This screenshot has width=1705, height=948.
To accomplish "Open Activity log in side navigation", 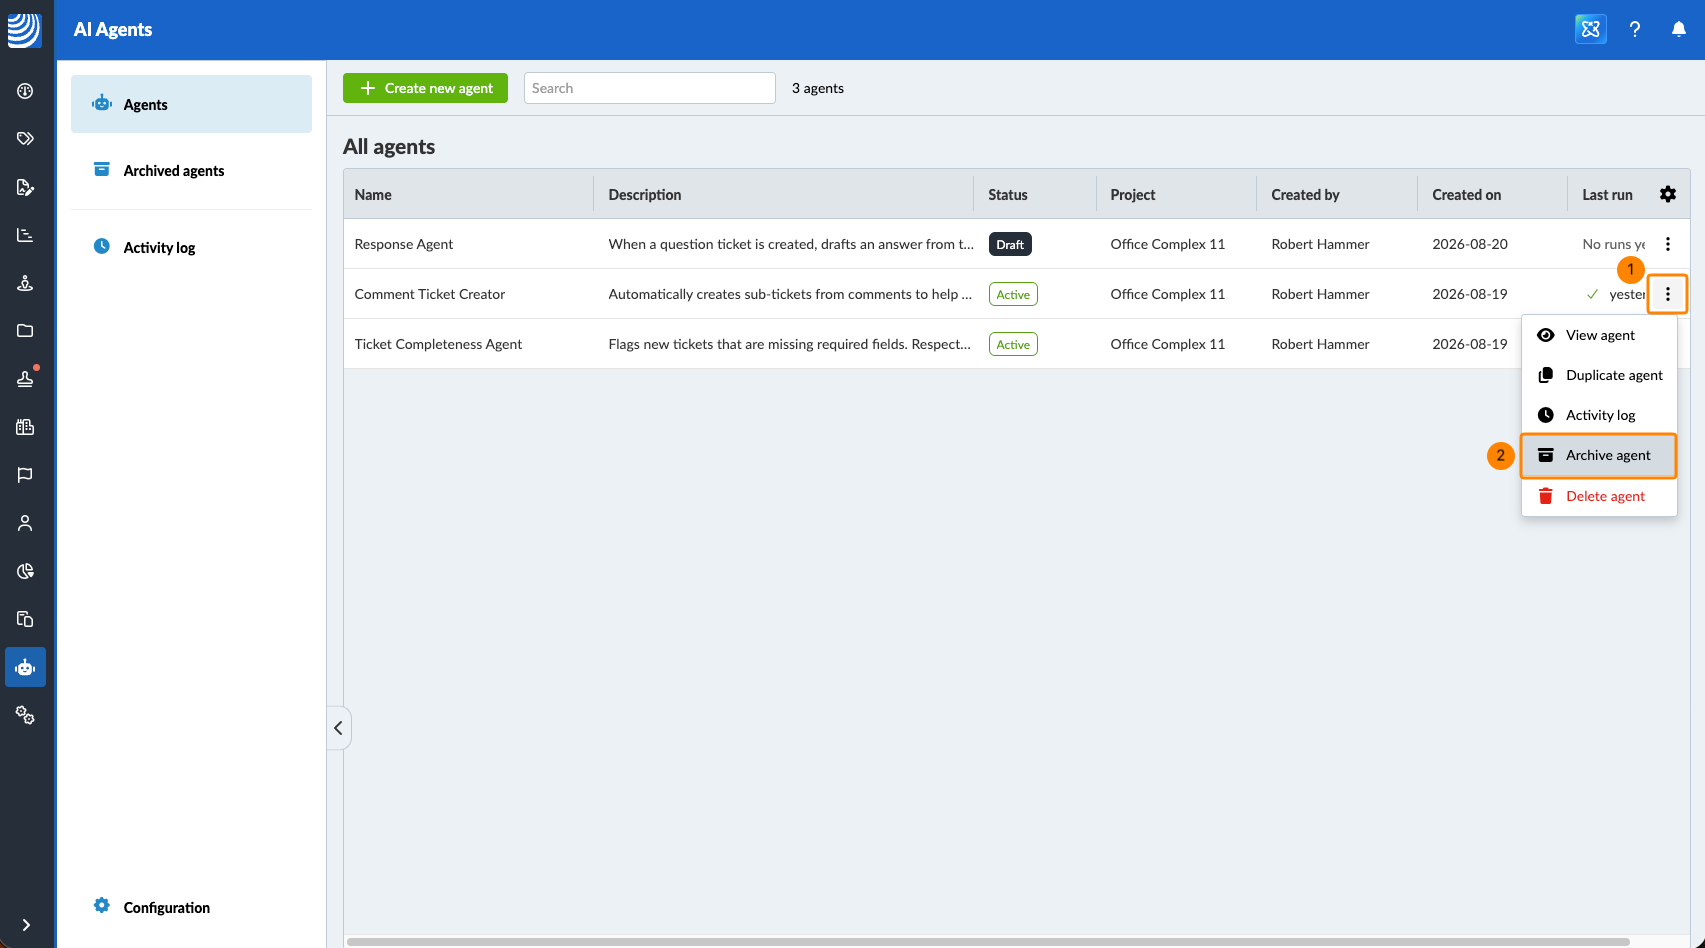I will tap(191, 247).
